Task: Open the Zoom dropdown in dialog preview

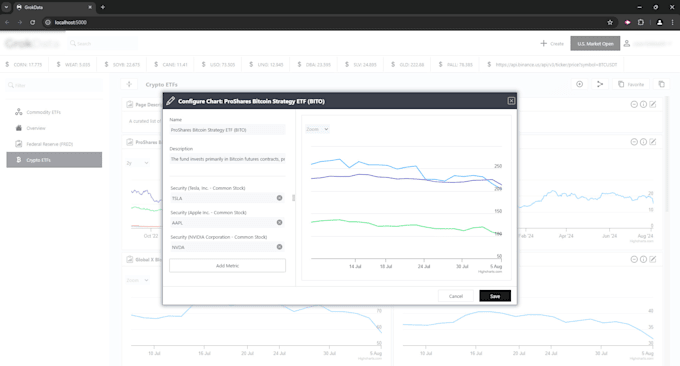Action: pos(317,129)
